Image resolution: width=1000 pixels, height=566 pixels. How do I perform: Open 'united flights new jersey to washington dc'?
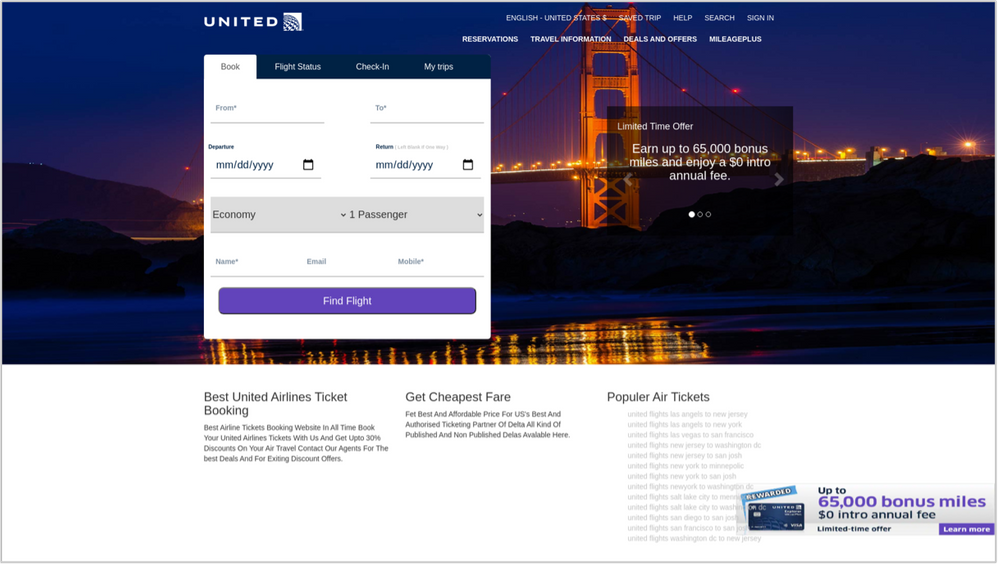click(694, 445)
